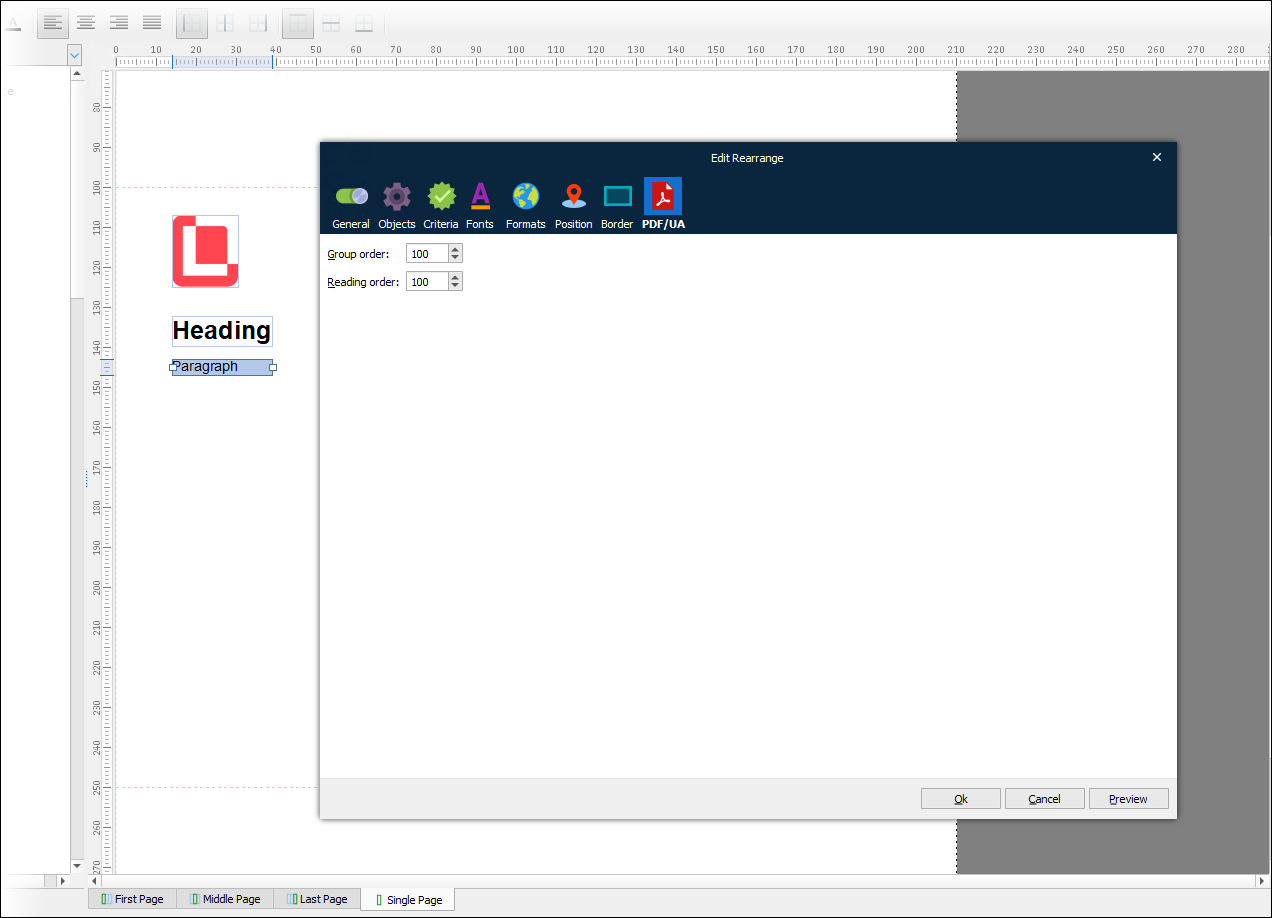Increase the Group order value
The image size is (1272, 918).
click(455, 249)
